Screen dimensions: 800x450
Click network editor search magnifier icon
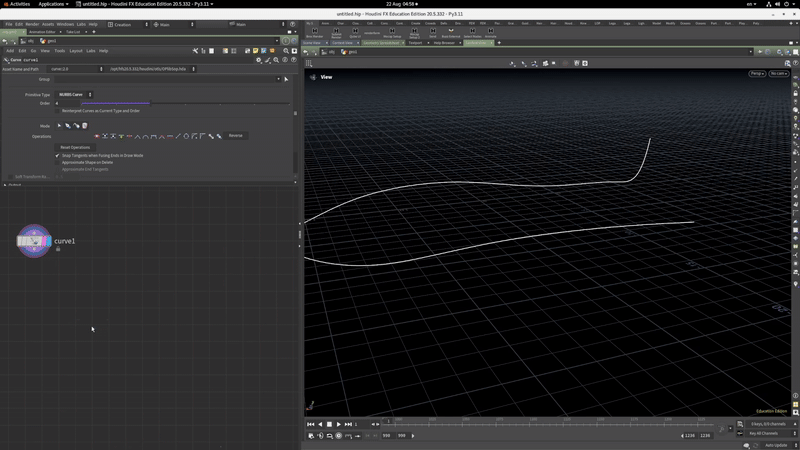tap(286, 51)
